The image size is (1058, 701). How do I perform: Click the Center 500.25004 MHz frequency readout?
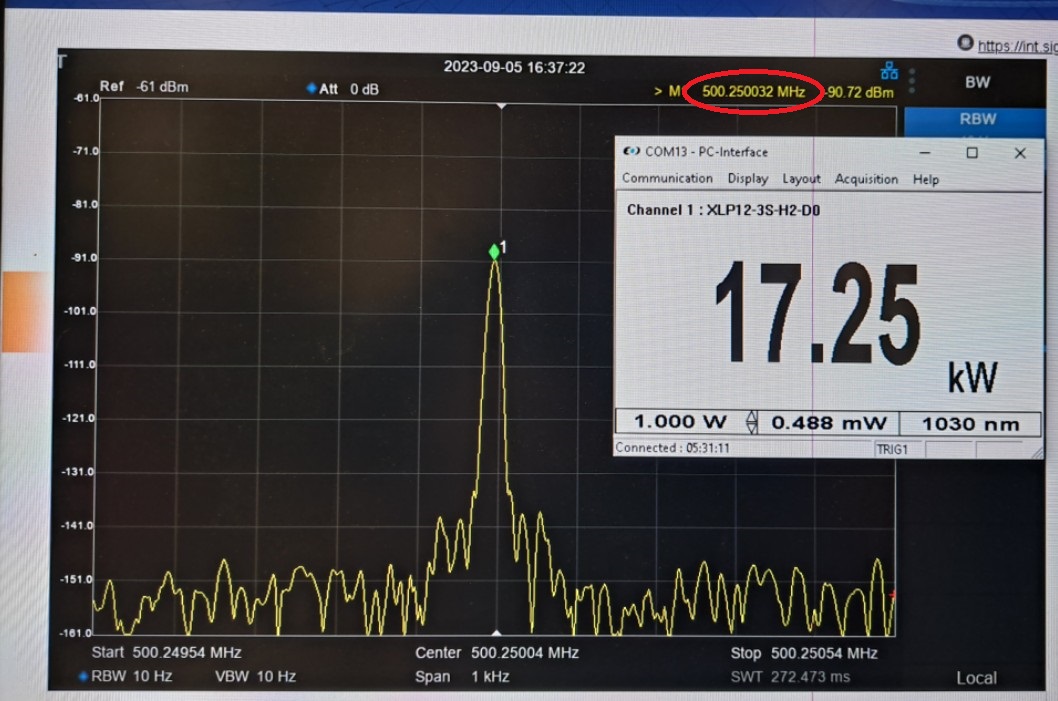(497, 653)
